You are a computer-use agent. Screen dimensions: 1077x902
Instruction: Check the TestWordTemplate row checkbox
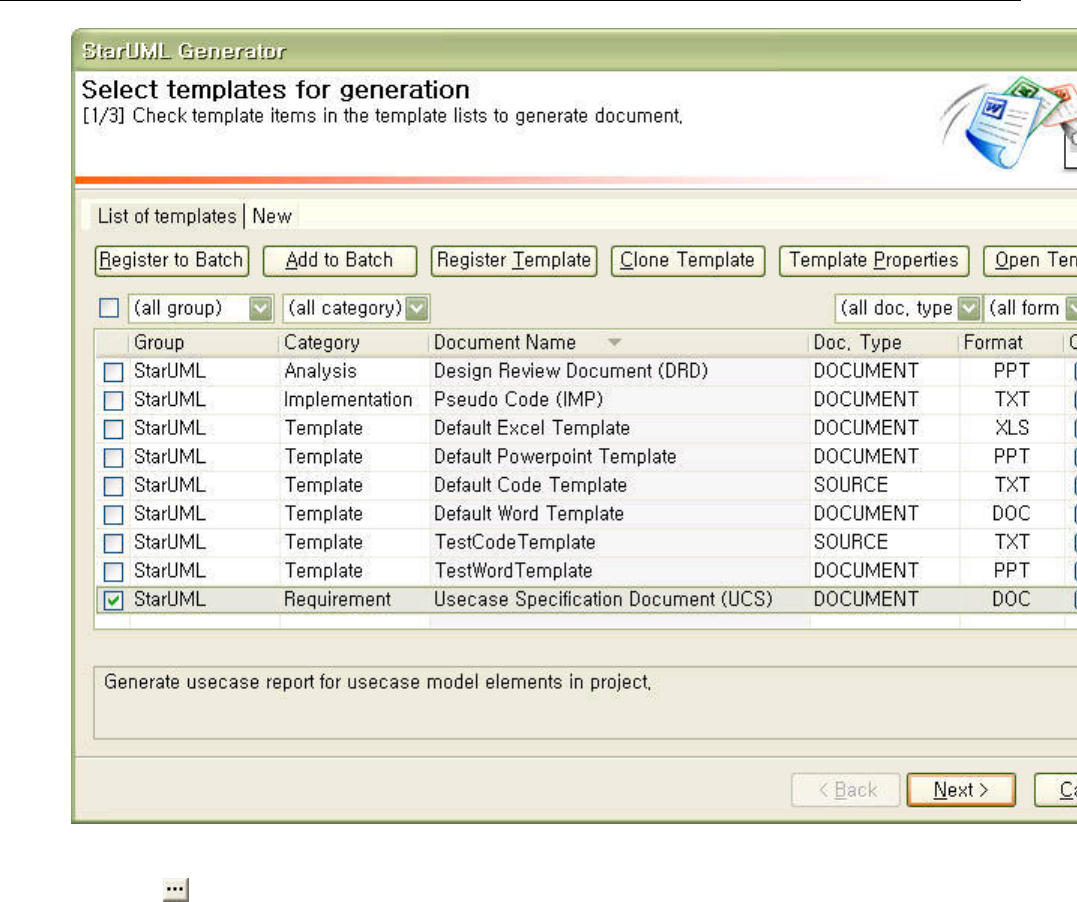113,572
